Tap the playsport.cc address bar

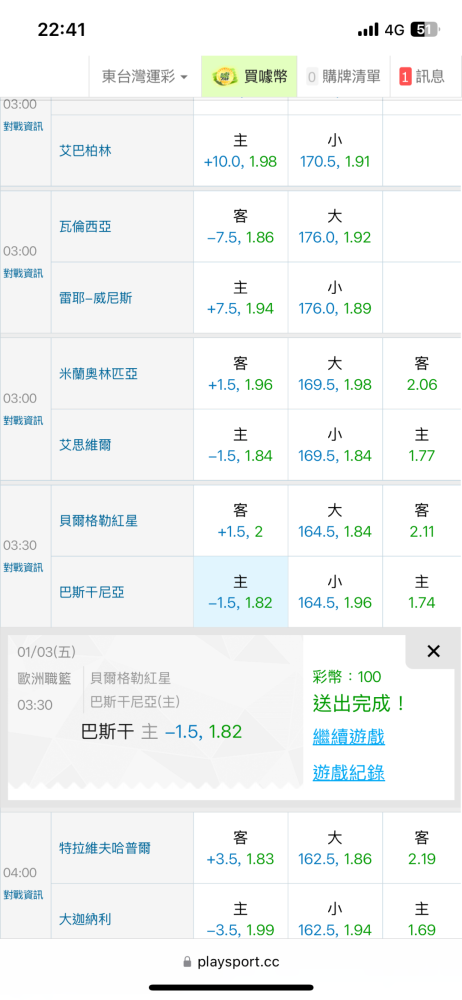[231, 961]
